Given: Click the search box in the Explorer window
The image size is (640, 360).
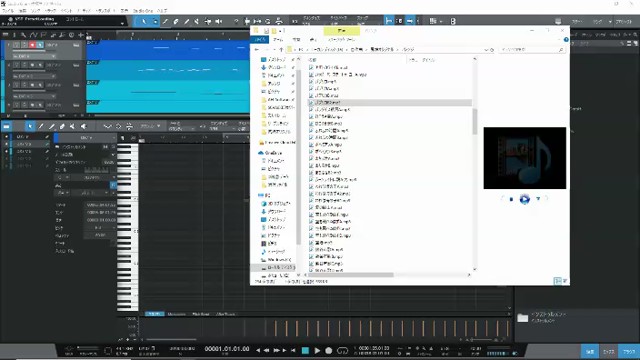Looking at the screenshot, I should coord(532,49).
